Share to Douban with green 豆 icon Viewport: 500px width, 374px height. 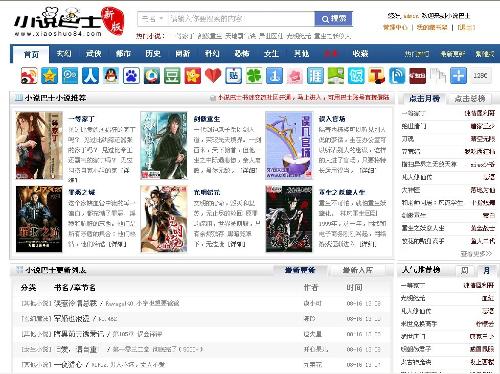tap(172, 76)
